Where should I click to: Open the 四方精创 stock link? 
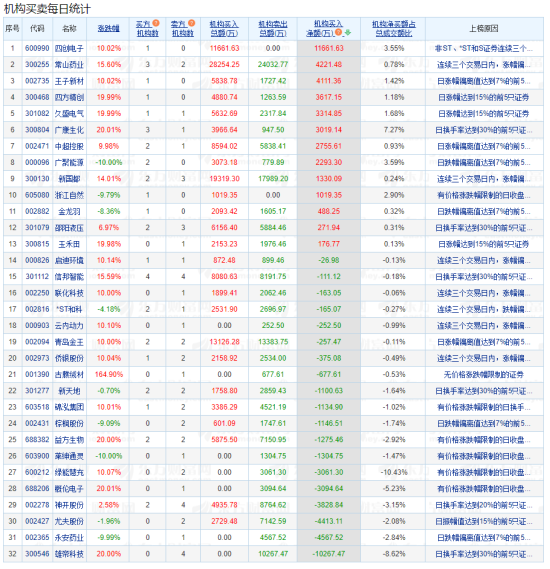69,97
